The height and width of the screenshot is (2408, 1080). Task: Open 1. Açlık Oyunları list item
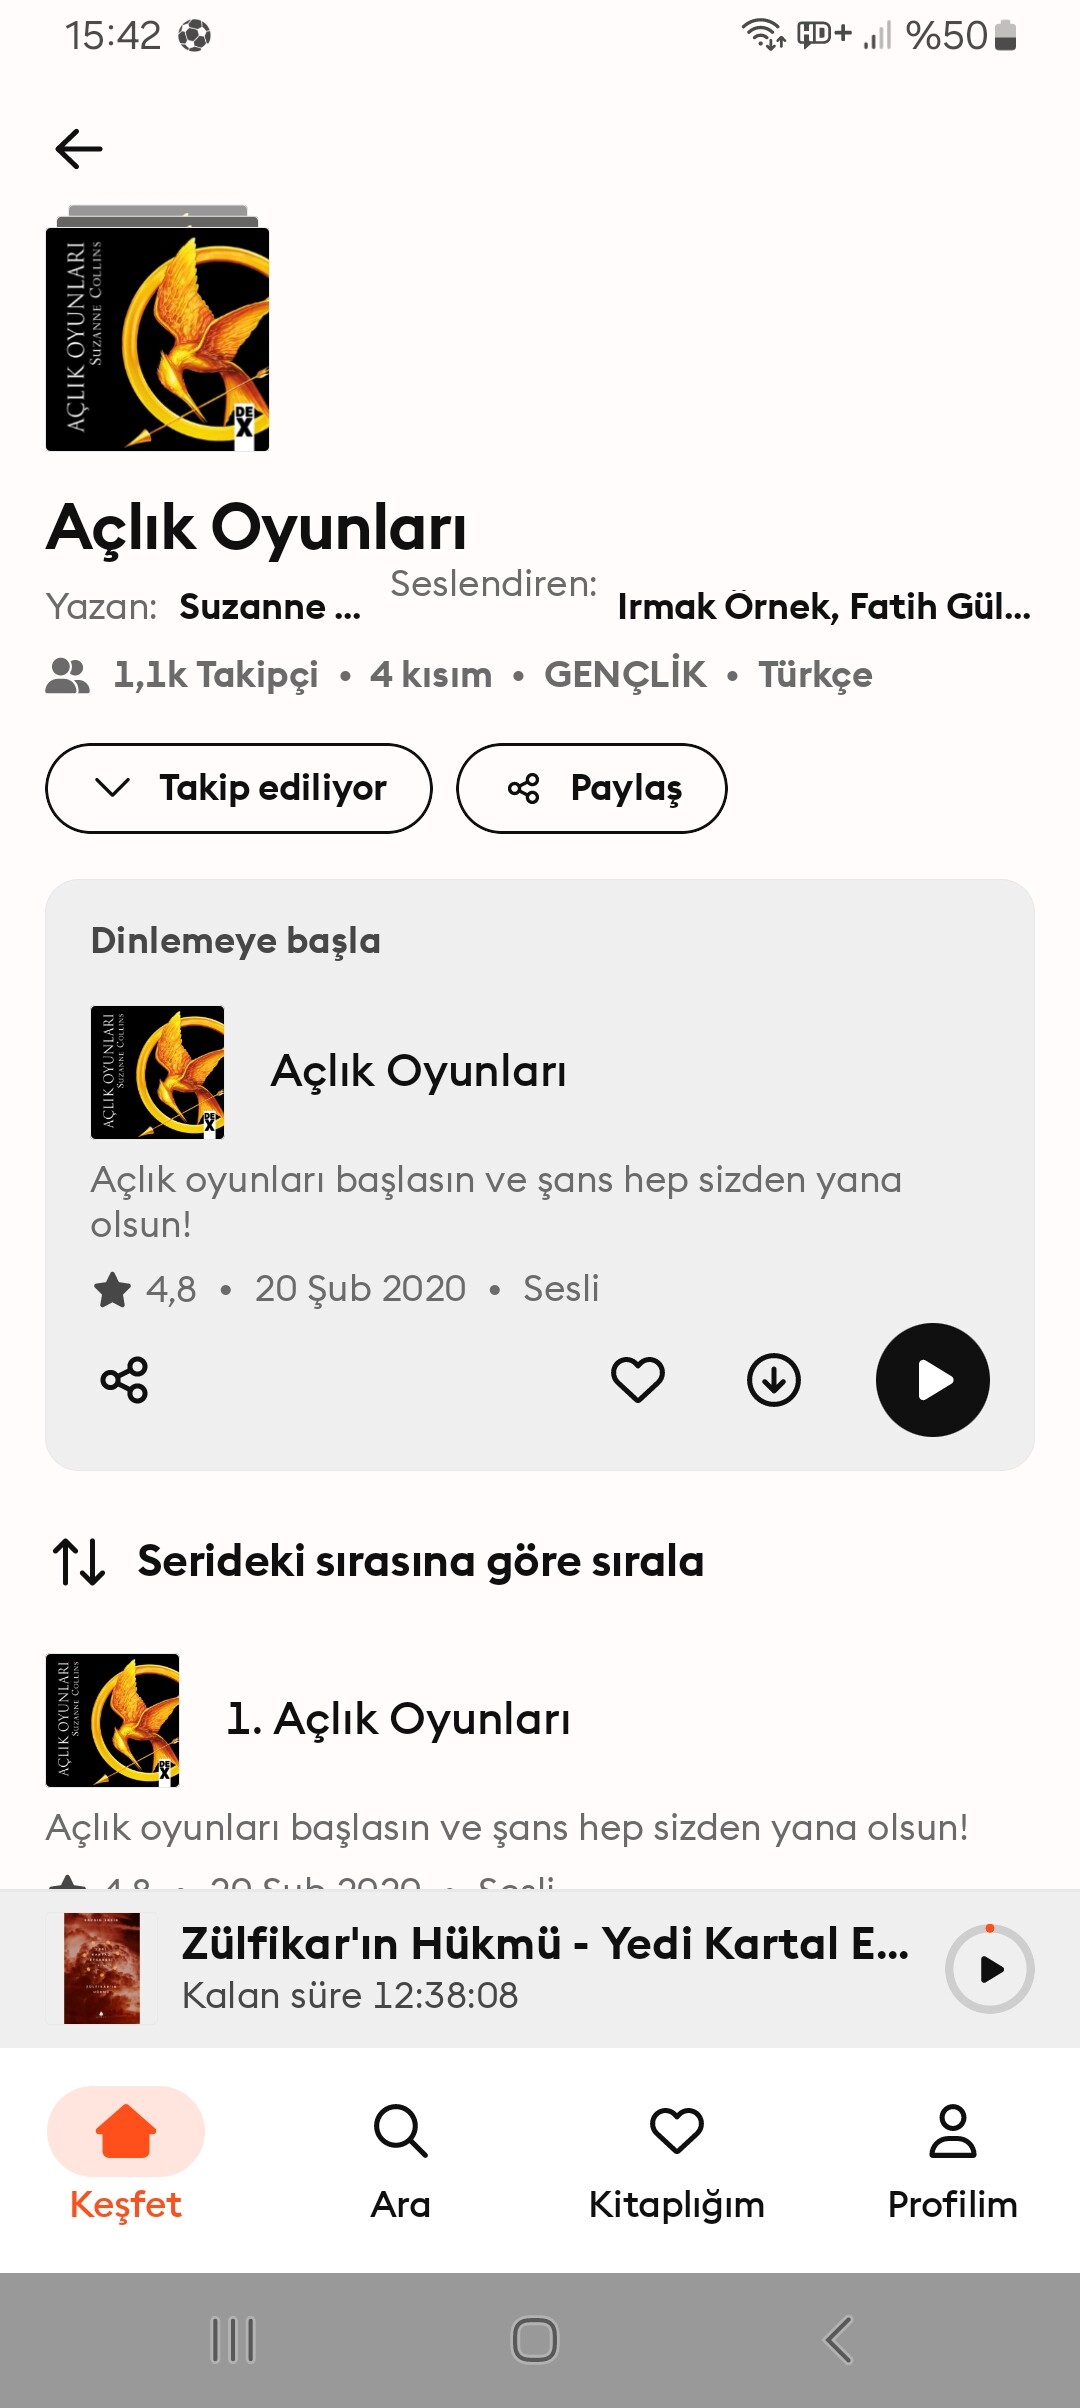(398, 1719)
